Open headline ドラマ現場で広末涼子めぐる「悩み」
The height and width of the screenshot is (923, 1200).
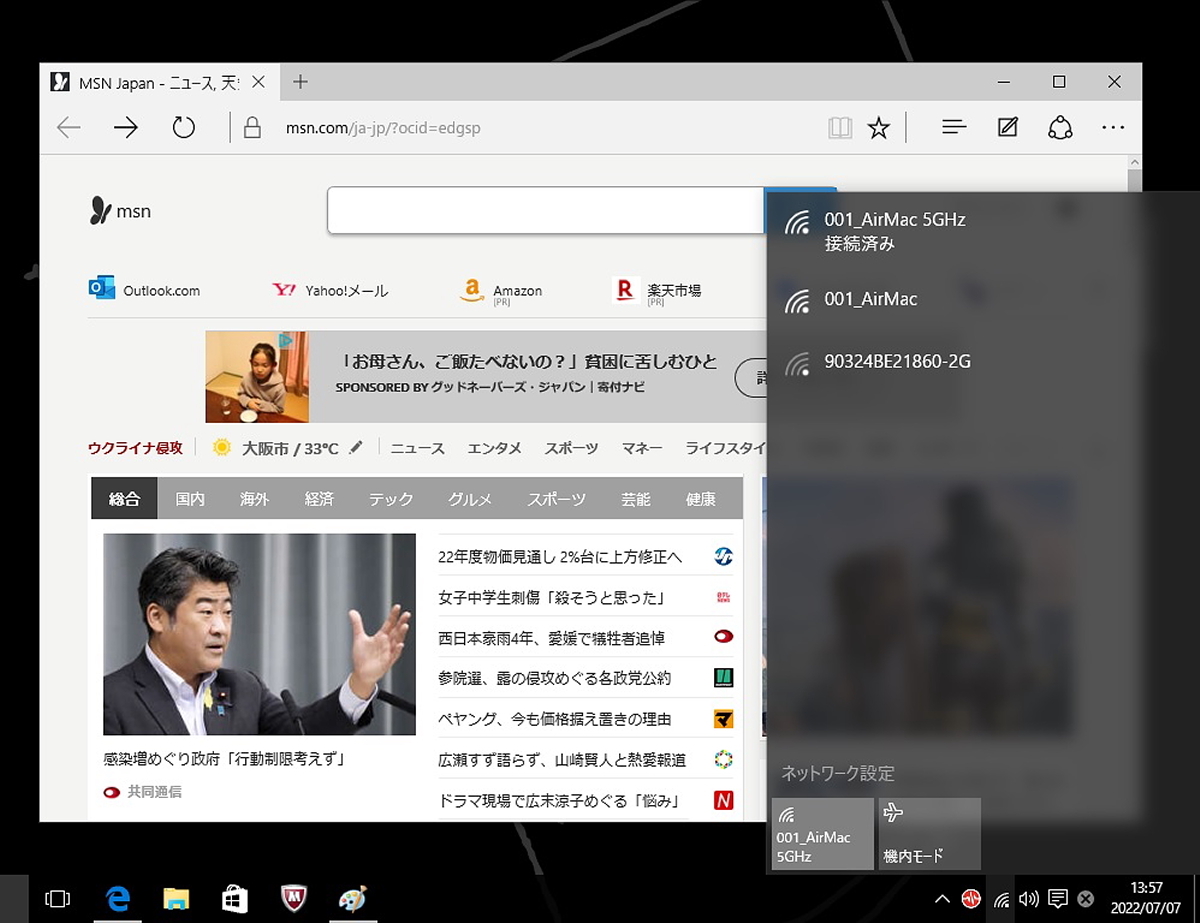[559, 801]
